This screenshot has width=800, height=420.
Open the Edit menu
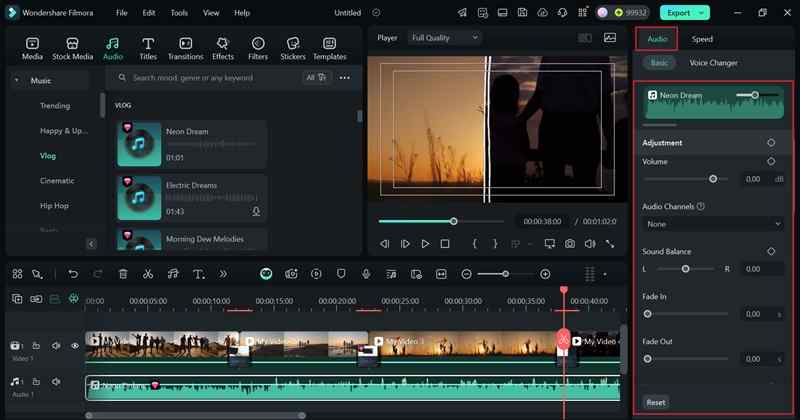coord(149,13)
